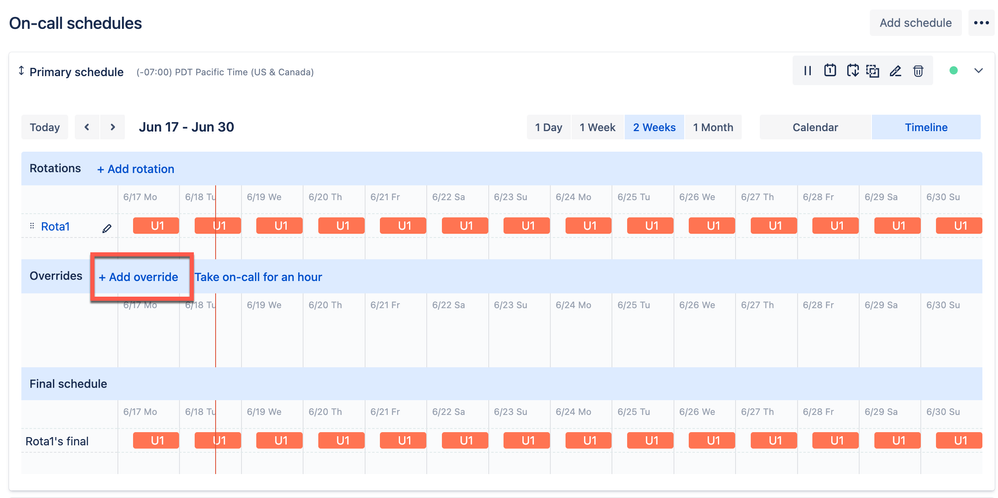
Task: Click Rota1's final U1 shift on 6/28
Action: coord(836,441)
